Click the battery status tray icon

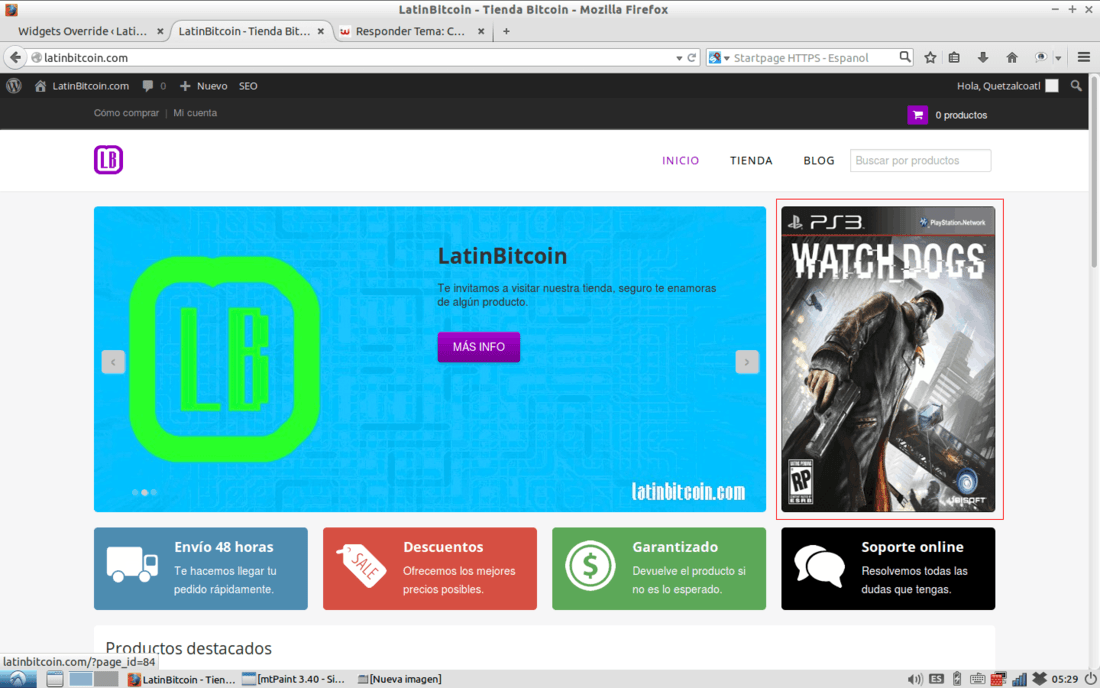tap(957, 679)
